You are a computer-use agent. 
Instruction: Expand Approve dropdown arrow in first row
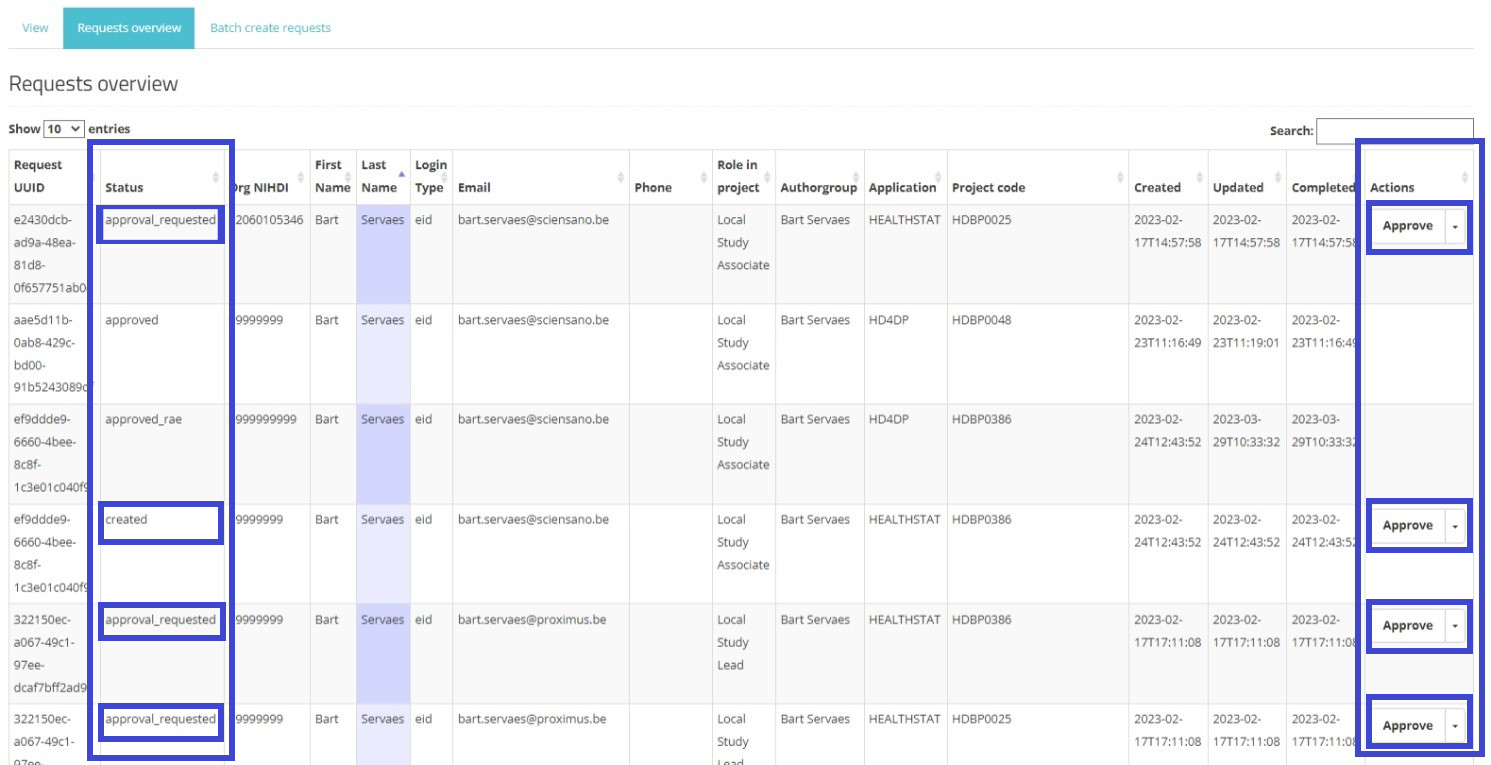pos(1455,226)
